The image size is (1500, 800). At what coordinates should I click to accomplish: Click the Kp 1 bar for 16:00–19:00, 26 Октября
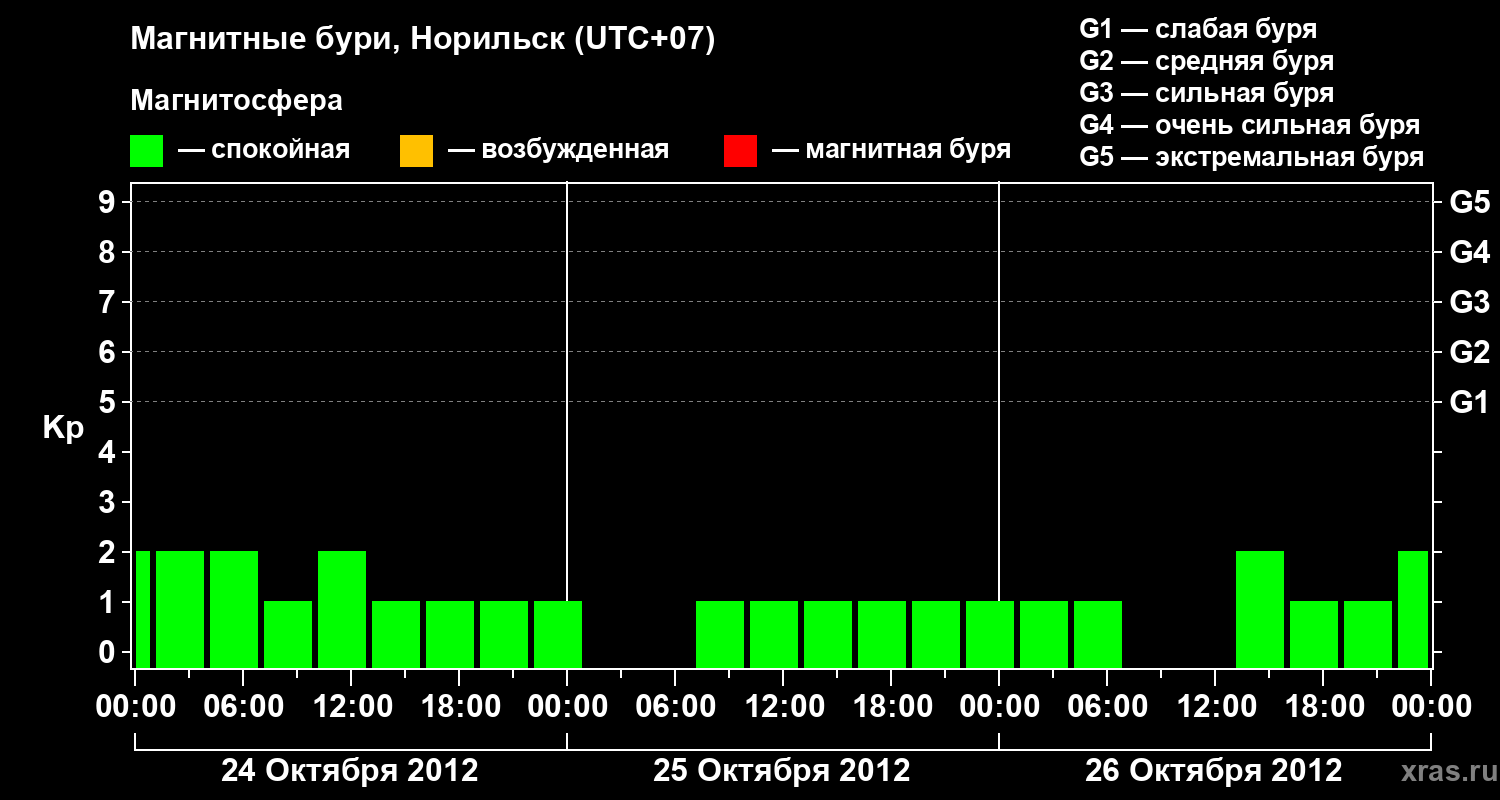[1314, 634]
